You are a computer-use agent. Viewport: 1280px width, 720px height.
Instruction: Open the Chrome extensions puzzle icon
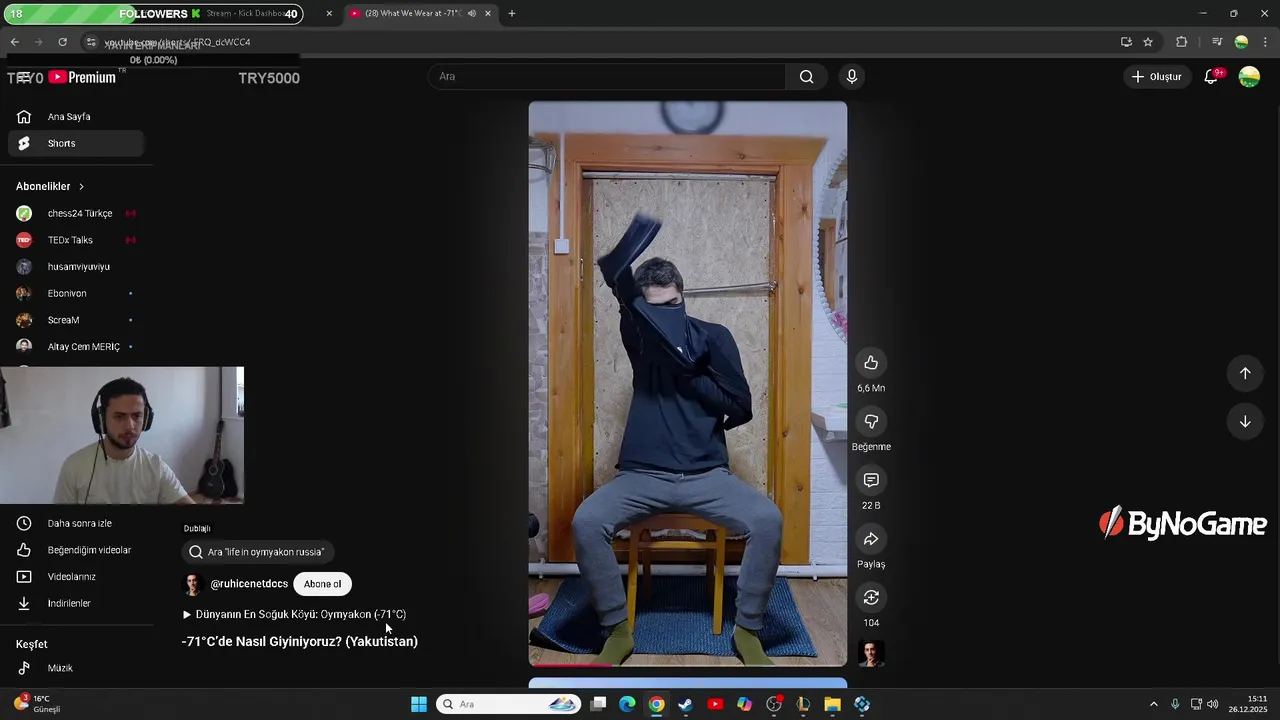point(1182,42)
